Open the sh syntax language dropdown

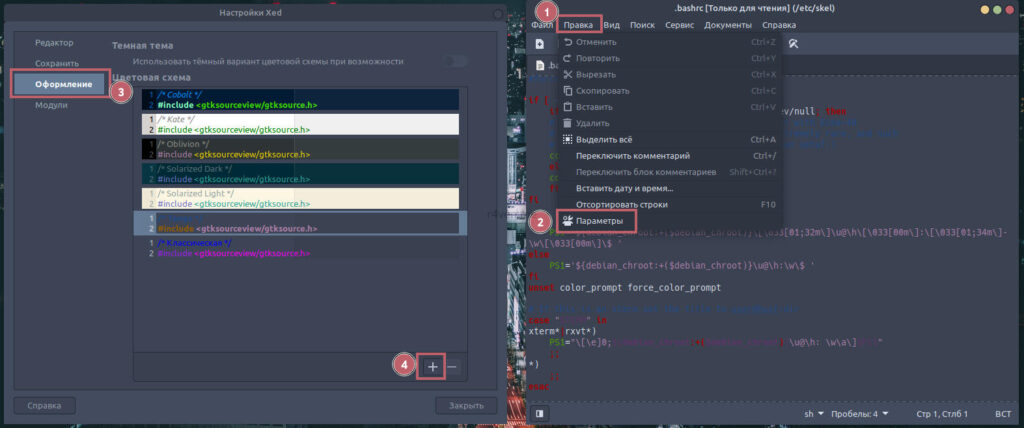pos(814,413)
